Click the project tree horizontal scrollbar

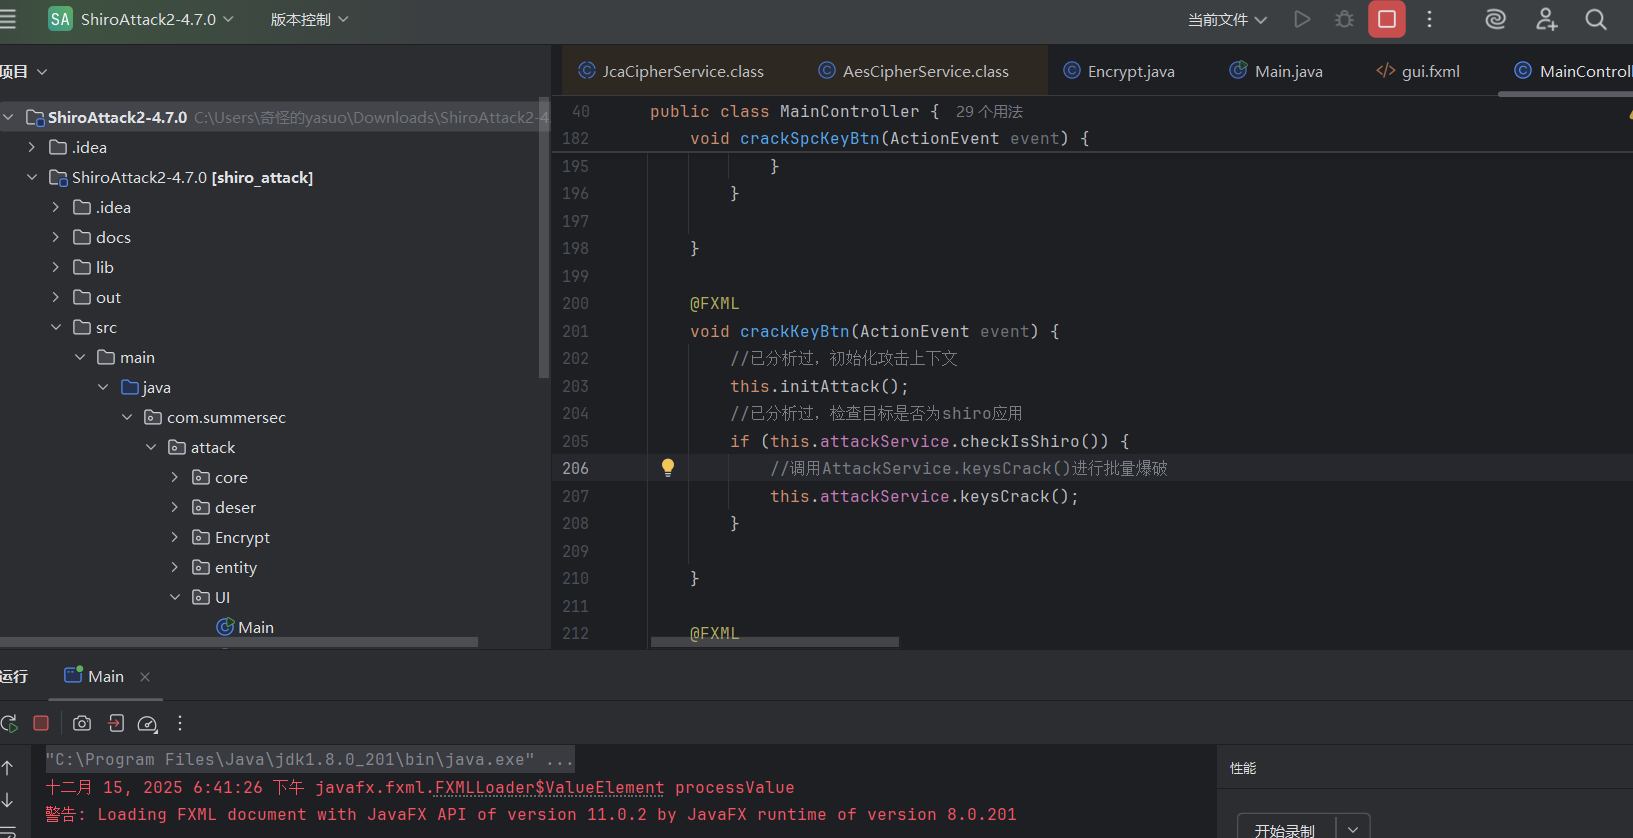(x=238, y=642)
